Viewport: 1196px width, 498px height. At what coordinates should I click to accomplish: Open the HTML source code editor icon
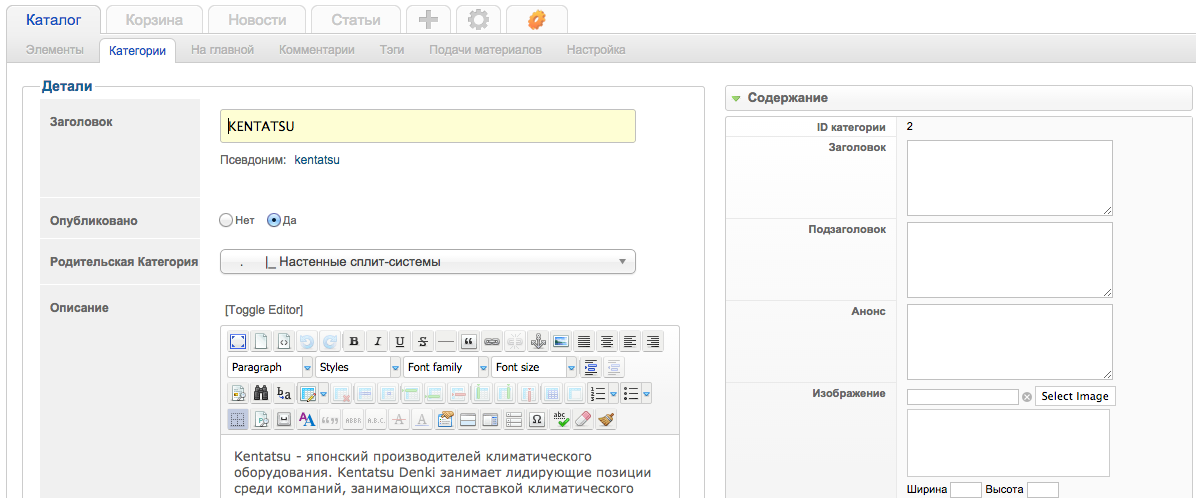tap(284, 341)
